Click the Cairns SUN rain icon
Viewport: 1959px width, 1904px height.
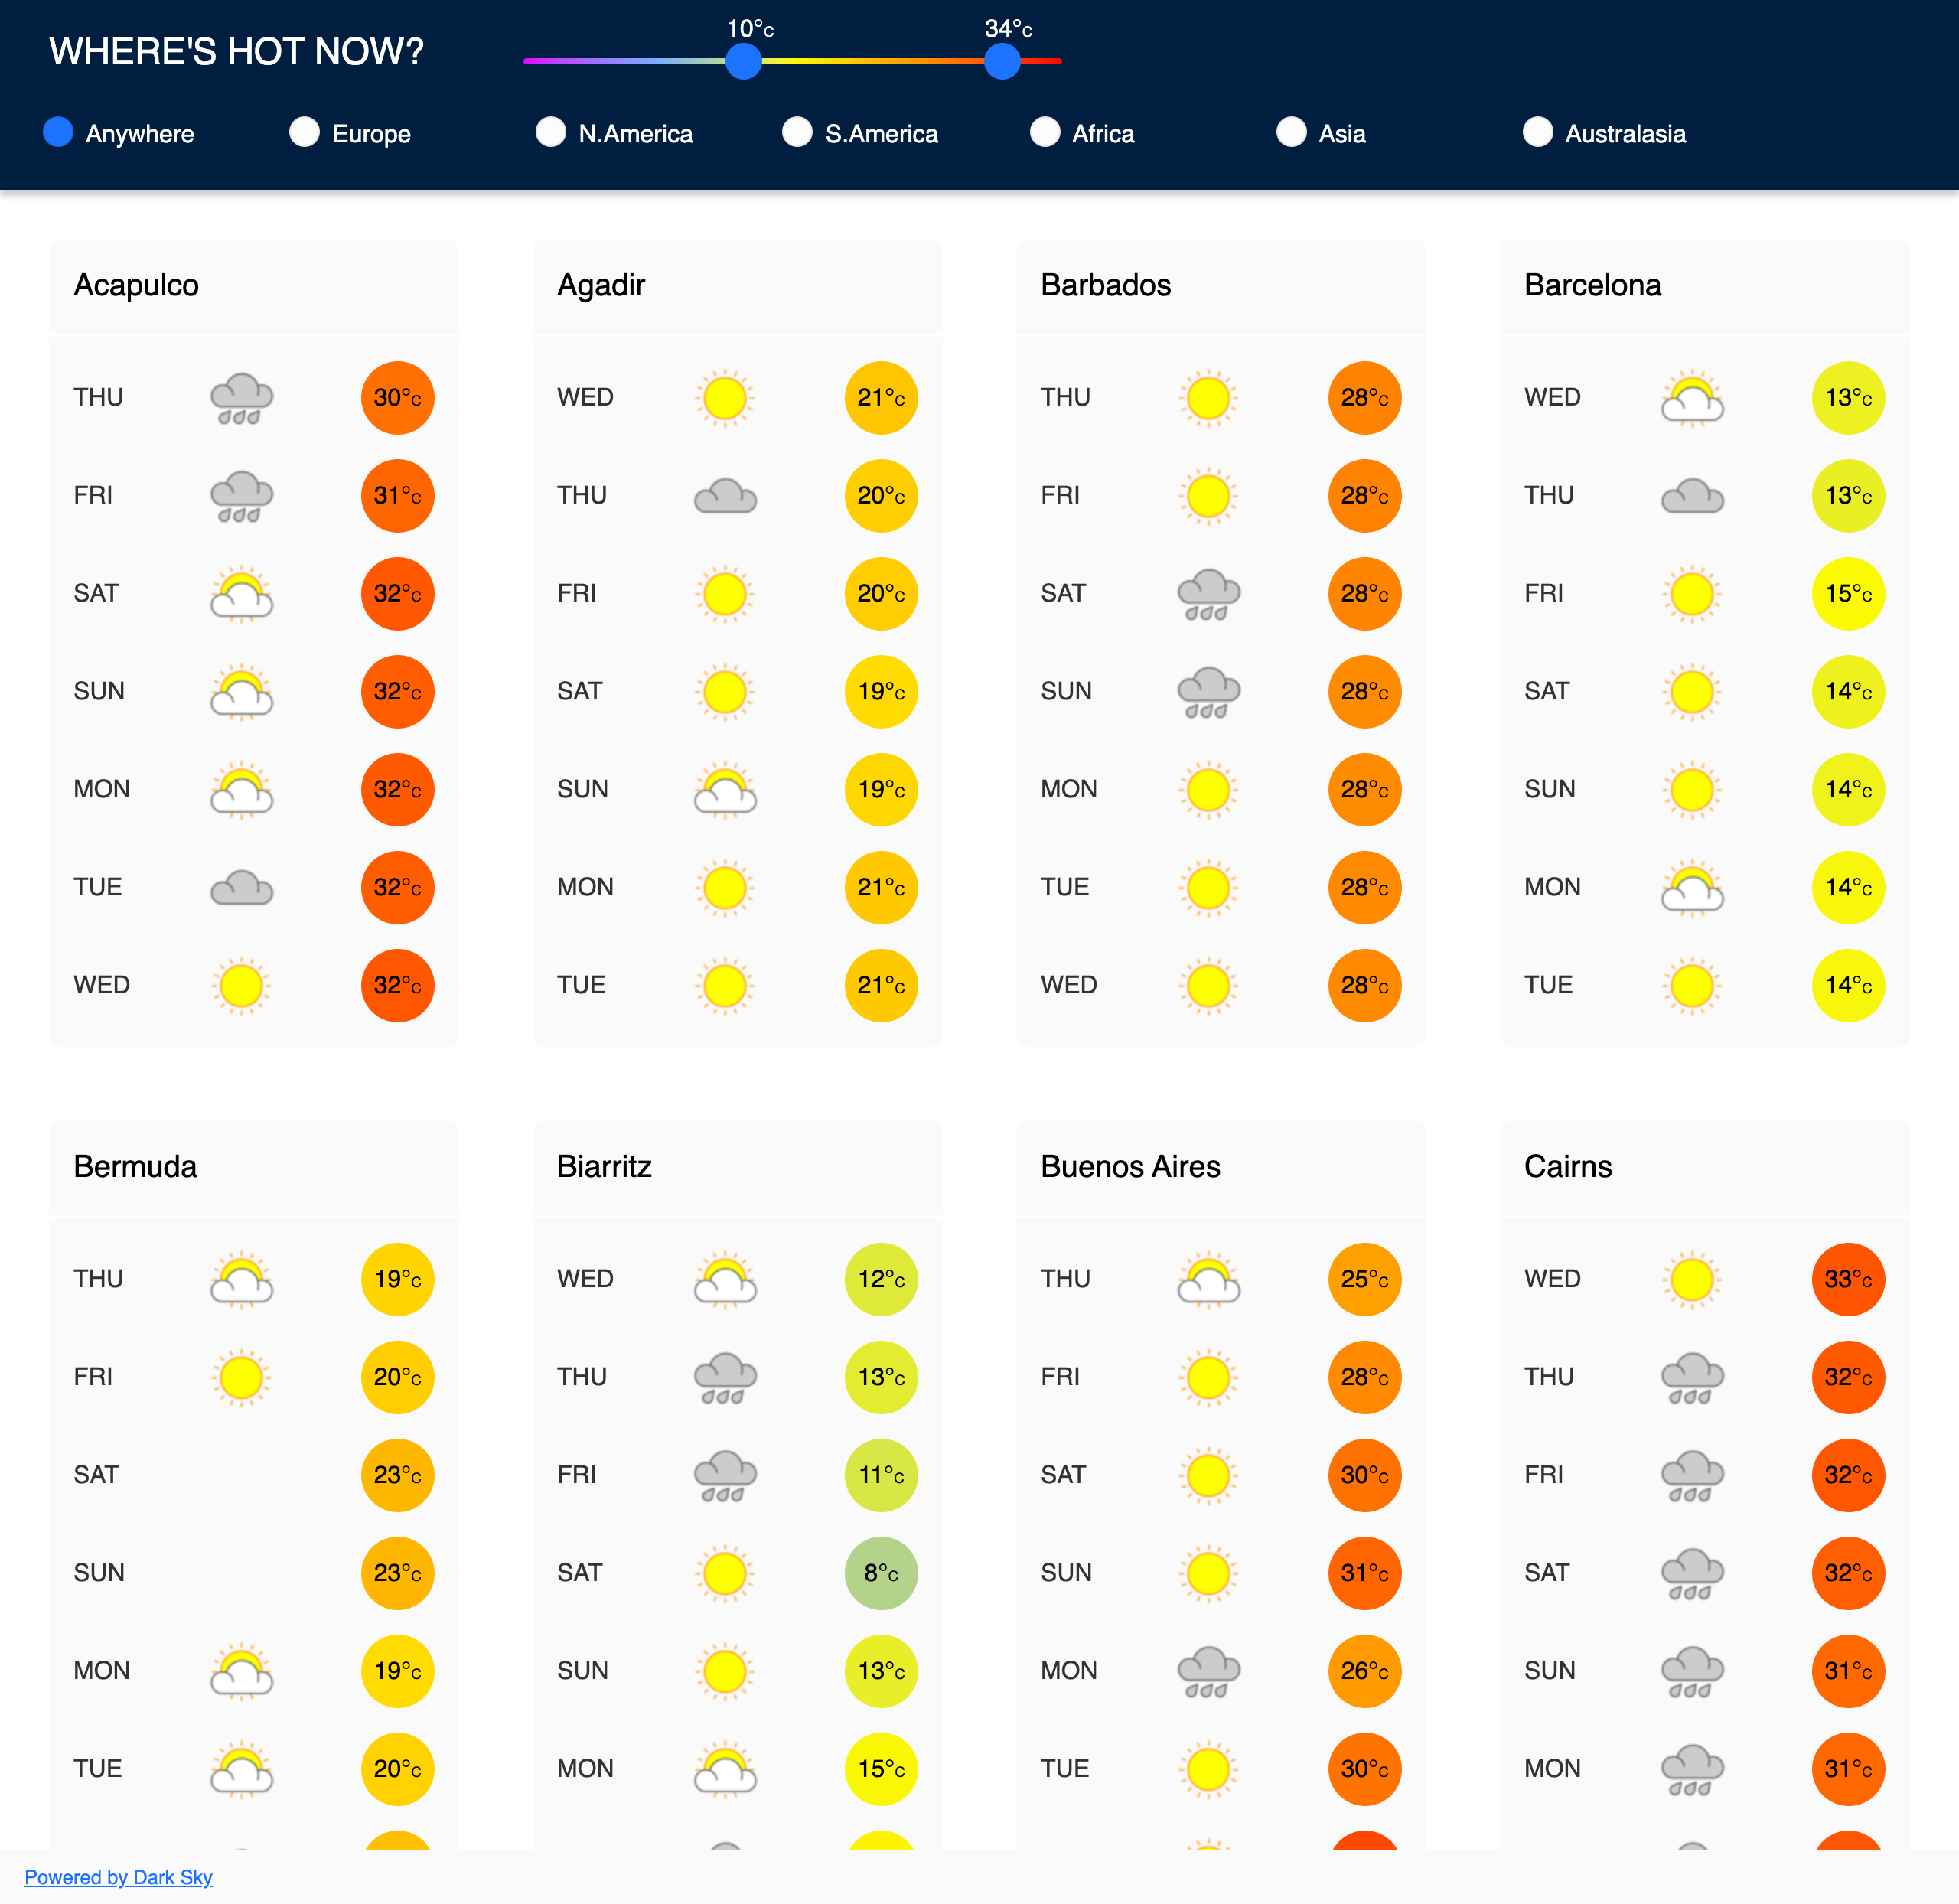click(1692, 1671)
